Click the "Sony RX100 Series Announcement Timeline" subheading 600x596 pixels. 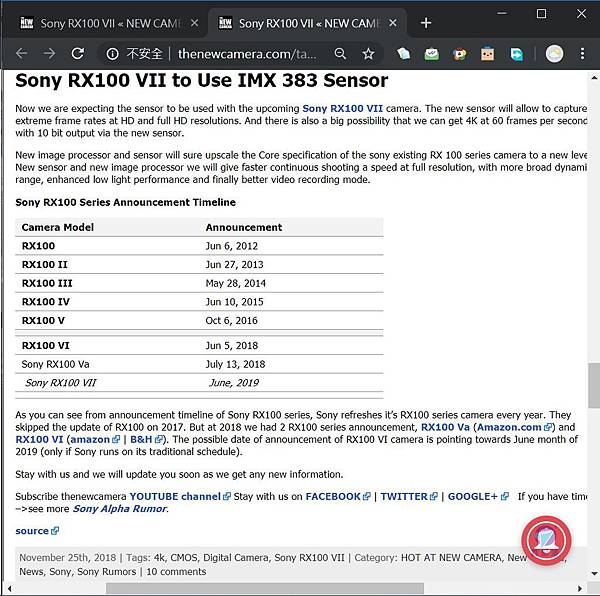coord(126,202)
